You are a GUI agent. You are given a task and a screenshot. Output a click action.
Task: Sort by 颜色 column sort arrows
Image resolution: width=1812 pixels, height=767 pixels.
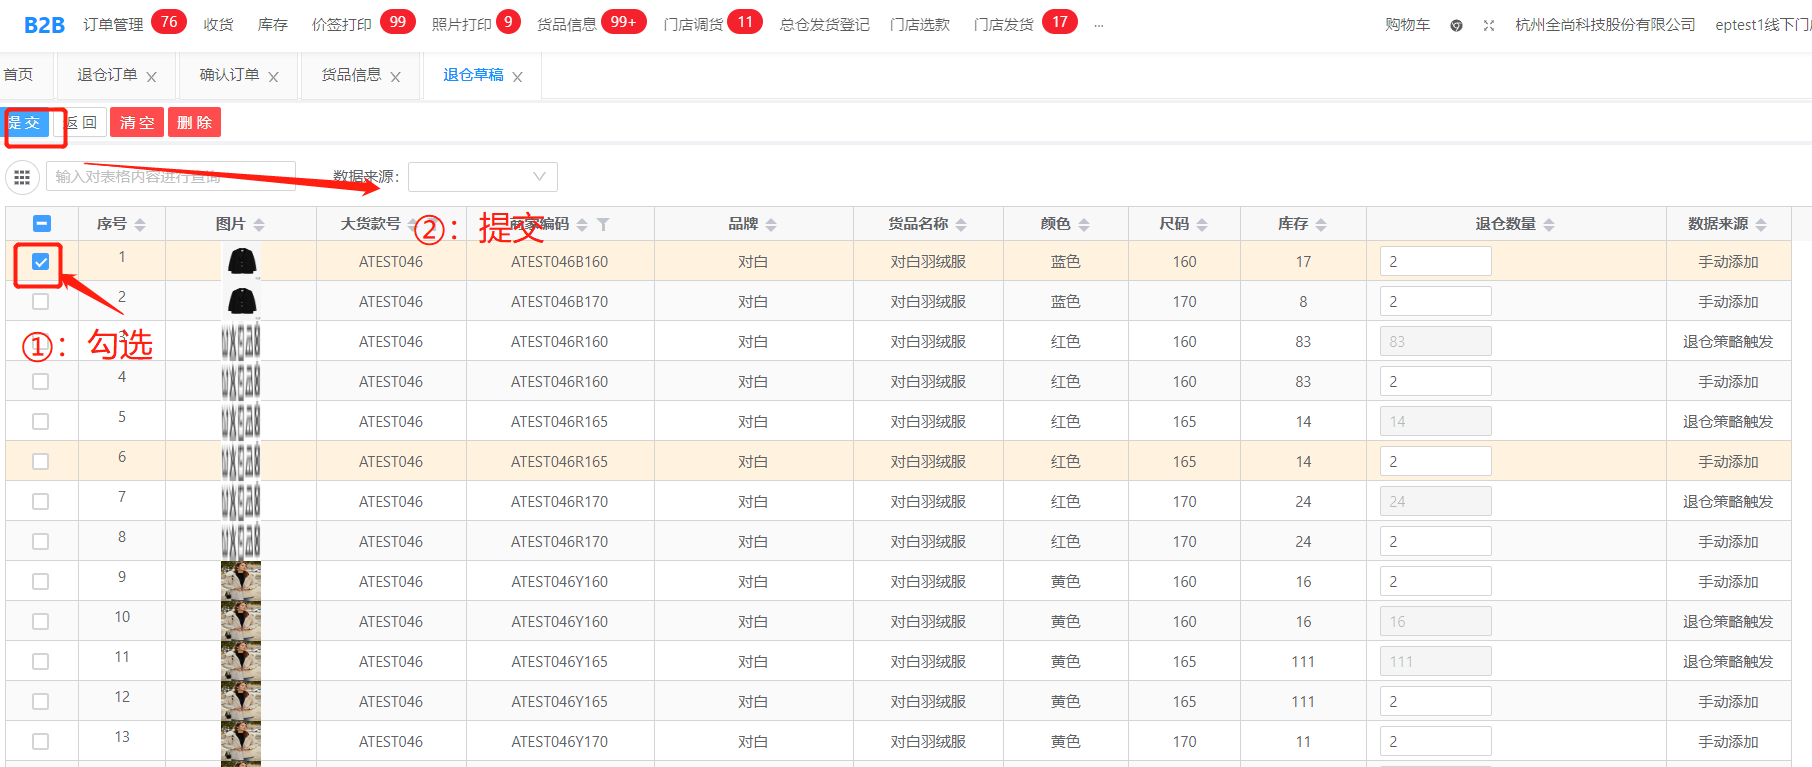1084,224
